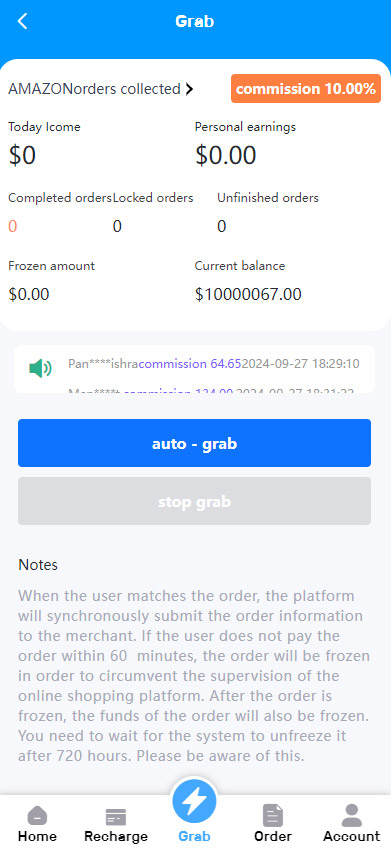Select the Unfinished orders count
This screenshot has height=849, width=391.
point(221,226)
